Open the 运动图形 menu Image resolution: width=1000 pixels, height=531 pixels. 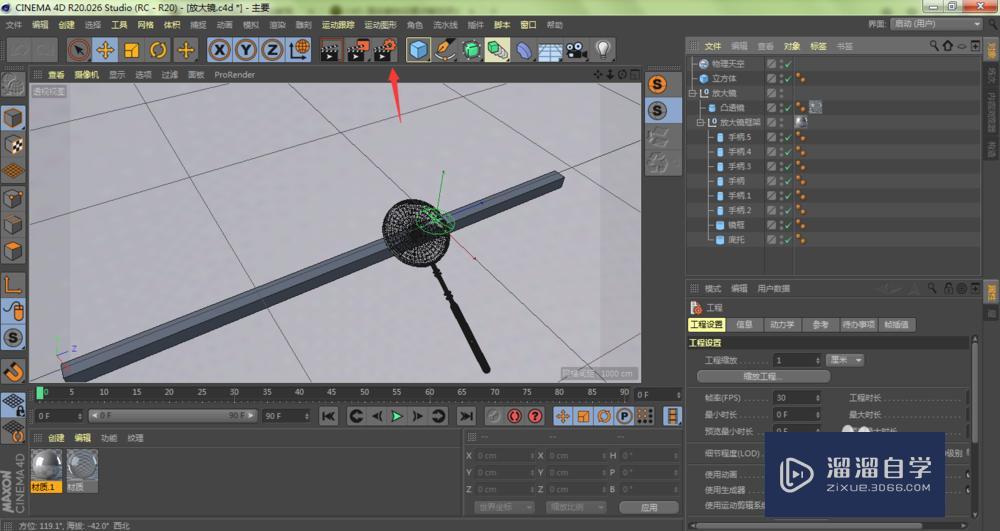pyautogui.click(x=380, y=25)
